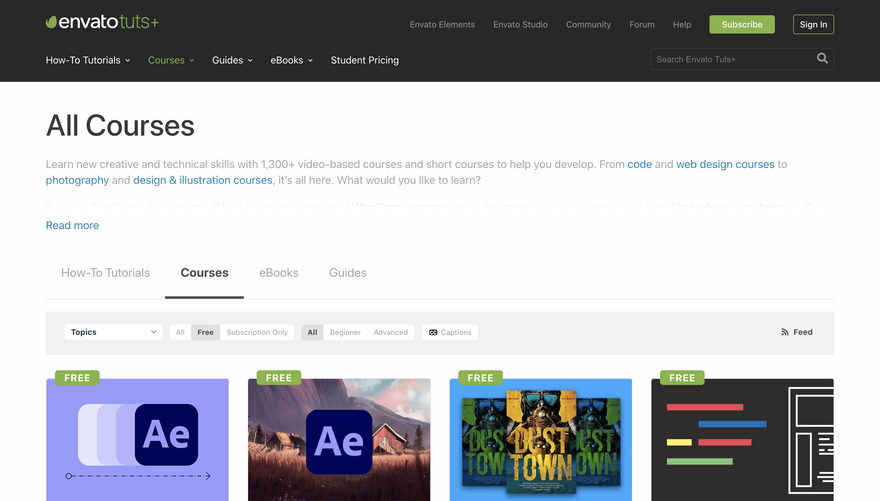Open the Dust Town poster course
880x501 pixels.
pyautogui.click(x=541, y=440)
